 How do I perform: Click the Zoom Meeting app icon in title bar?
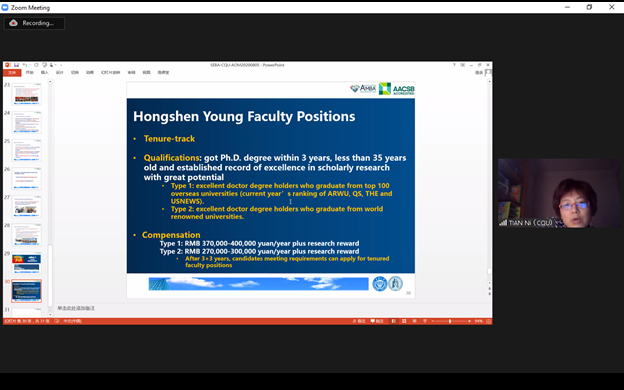tap(5, 7)
